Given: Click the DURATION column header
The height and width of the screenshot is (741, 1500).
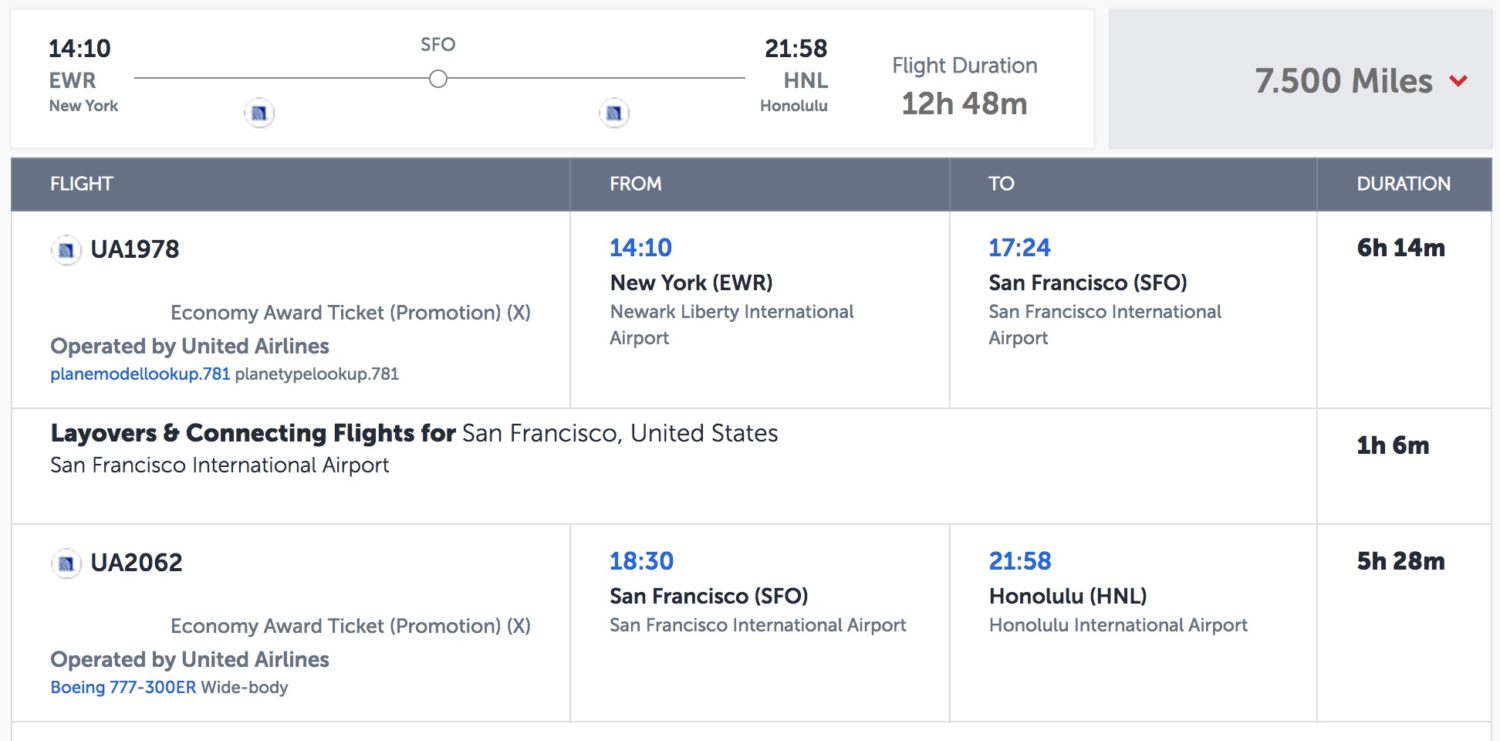Looking at the screenshot, I should tap(1403, 184).
